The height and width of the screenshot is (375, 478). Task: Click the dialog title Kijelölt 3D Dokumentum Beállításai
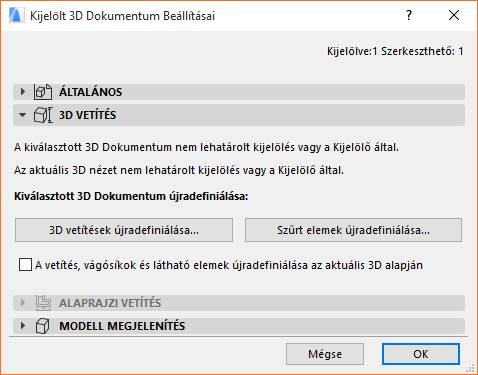coord(122,16)
